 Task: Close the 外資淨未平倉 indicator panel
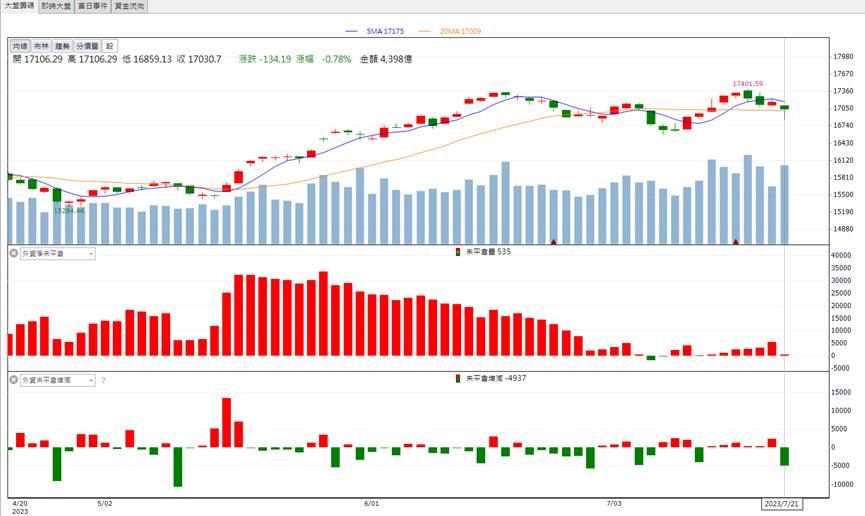click(14, 253)
